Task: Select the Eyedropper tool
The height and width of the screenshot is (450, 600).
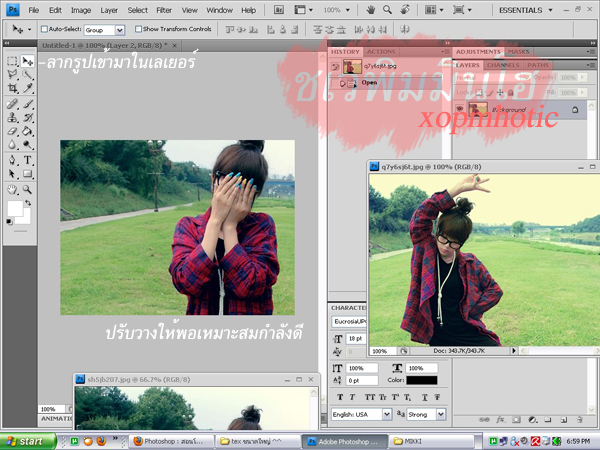Action: (28, 88)
